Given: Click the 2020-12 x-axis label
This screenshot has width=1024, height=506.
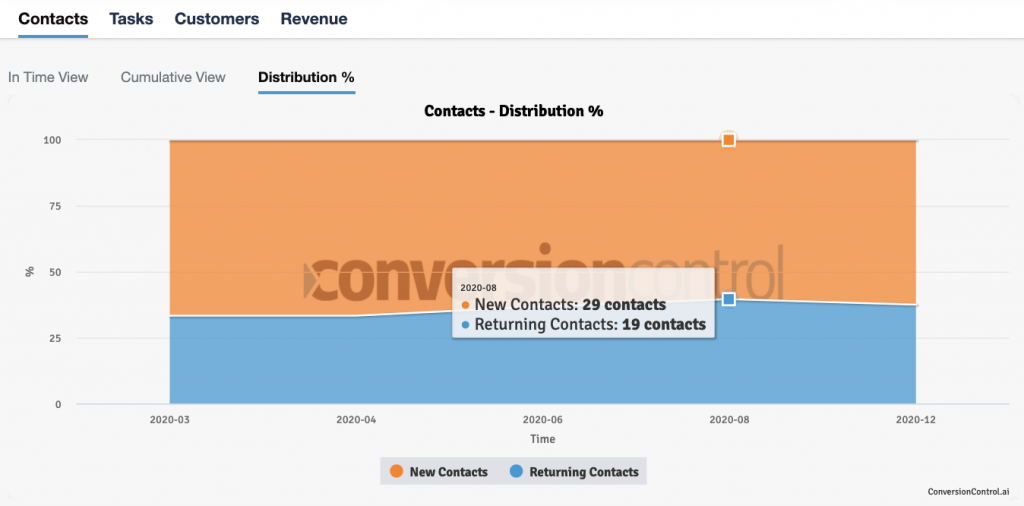Looking at the screenshot, I should [915, 420].
